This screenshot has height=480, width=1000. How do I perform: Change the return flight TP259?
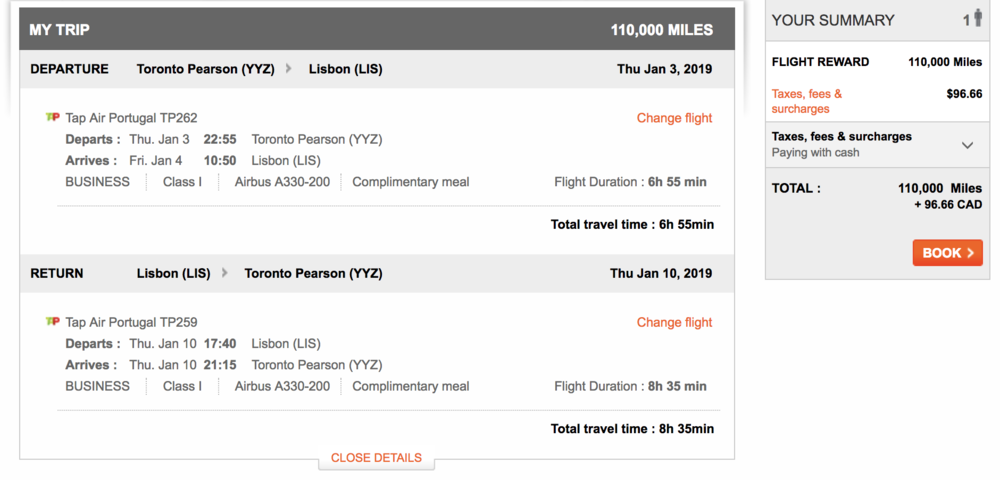pyautogui.click(x=674, y=322)
